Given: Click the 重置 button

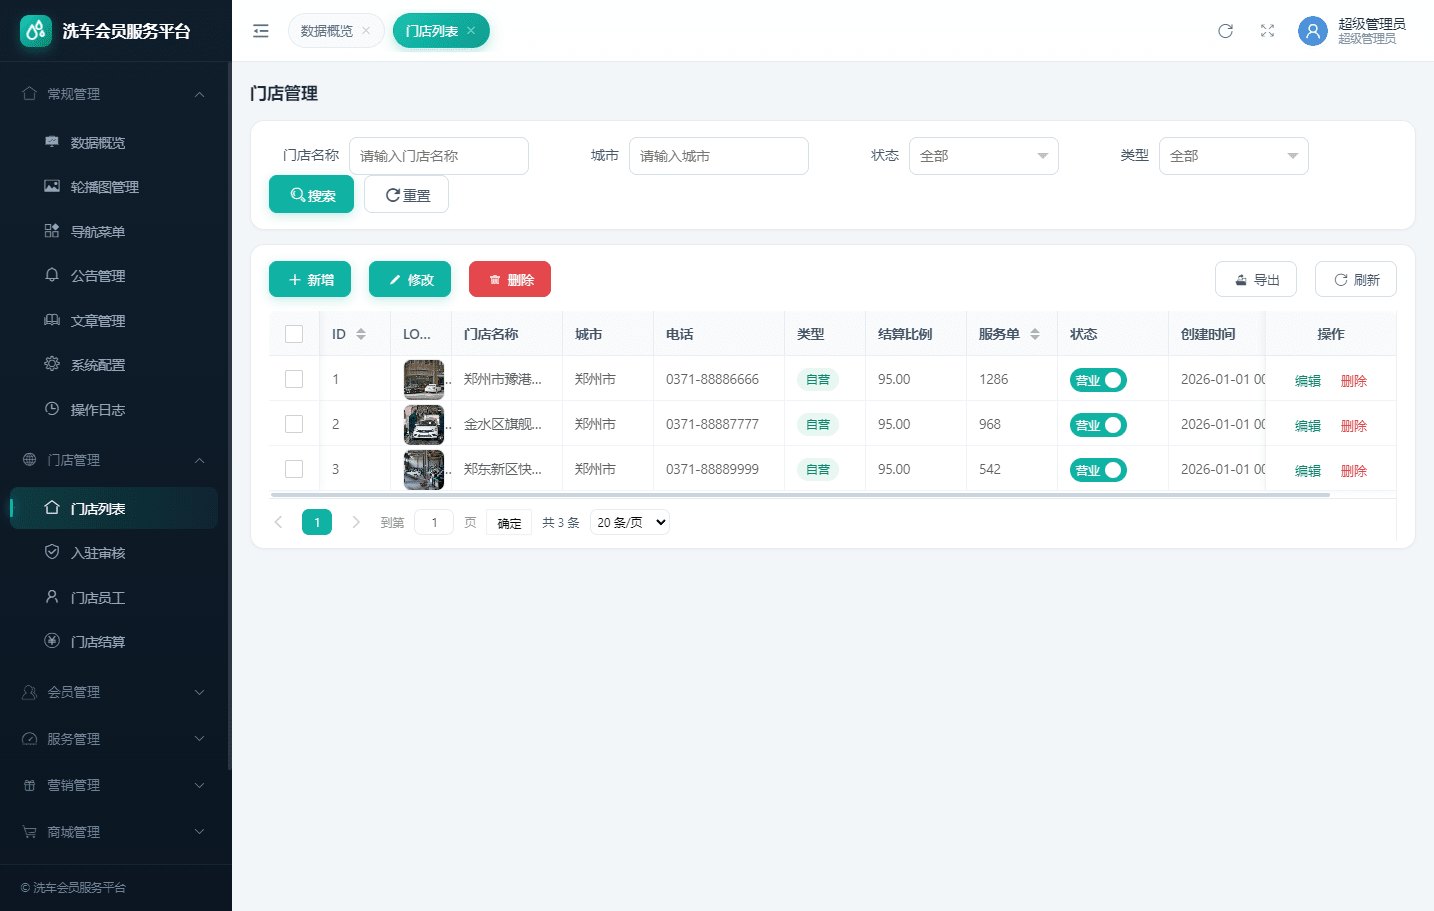Looking at the screenshot, I should coord(406,194).
